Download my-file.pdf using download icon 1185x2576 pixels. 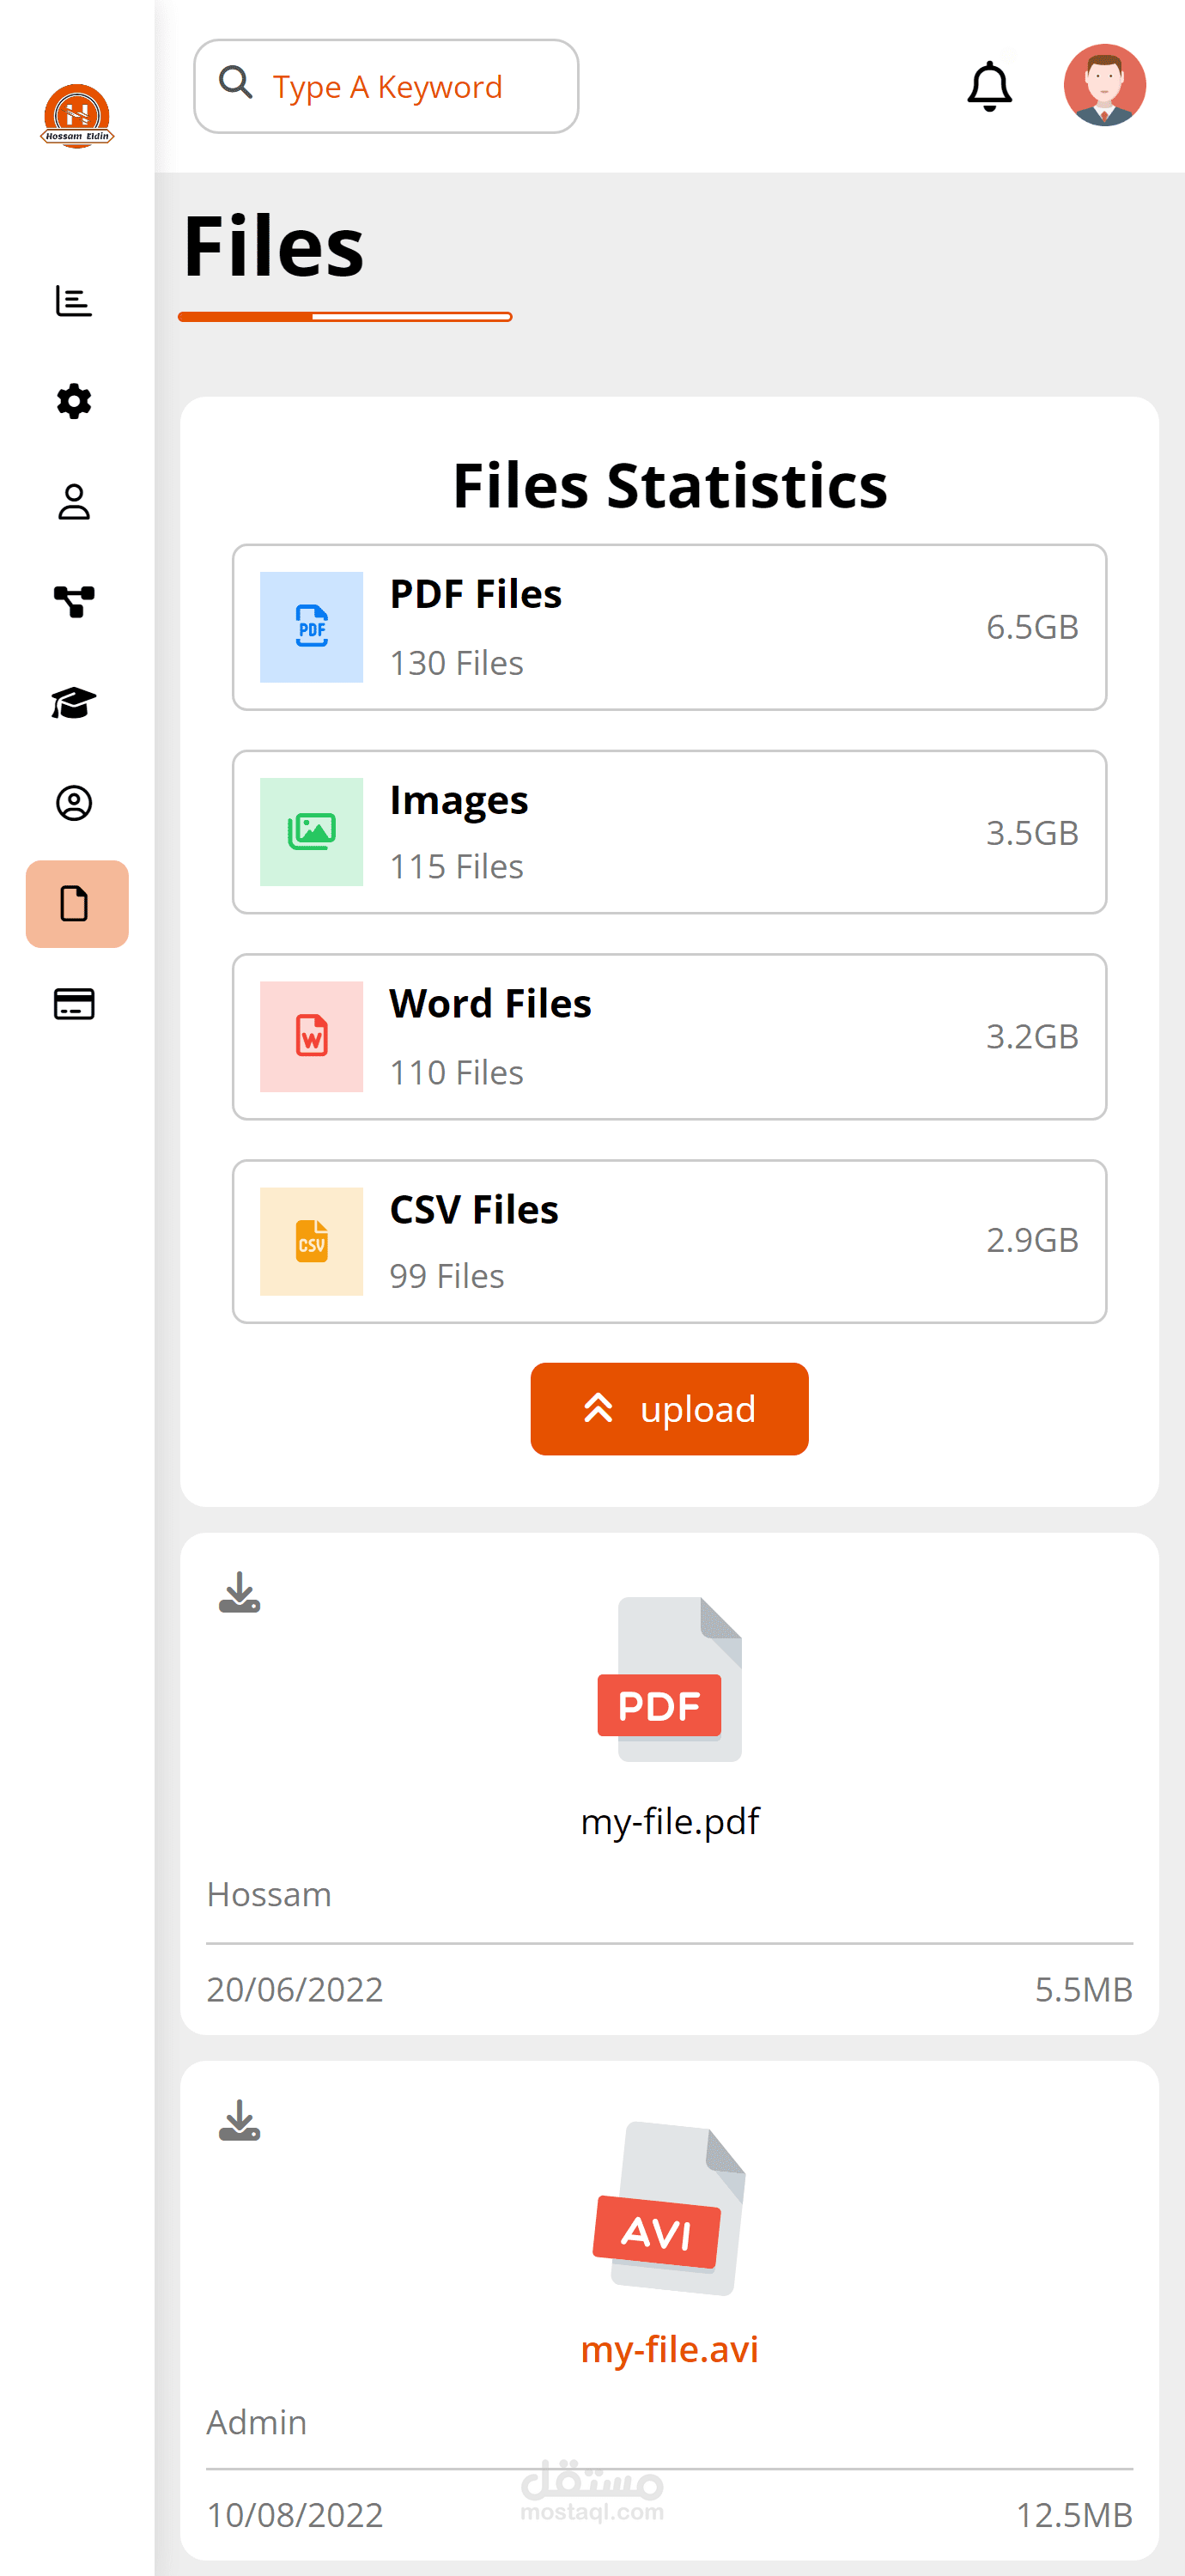pos(240,1592)
